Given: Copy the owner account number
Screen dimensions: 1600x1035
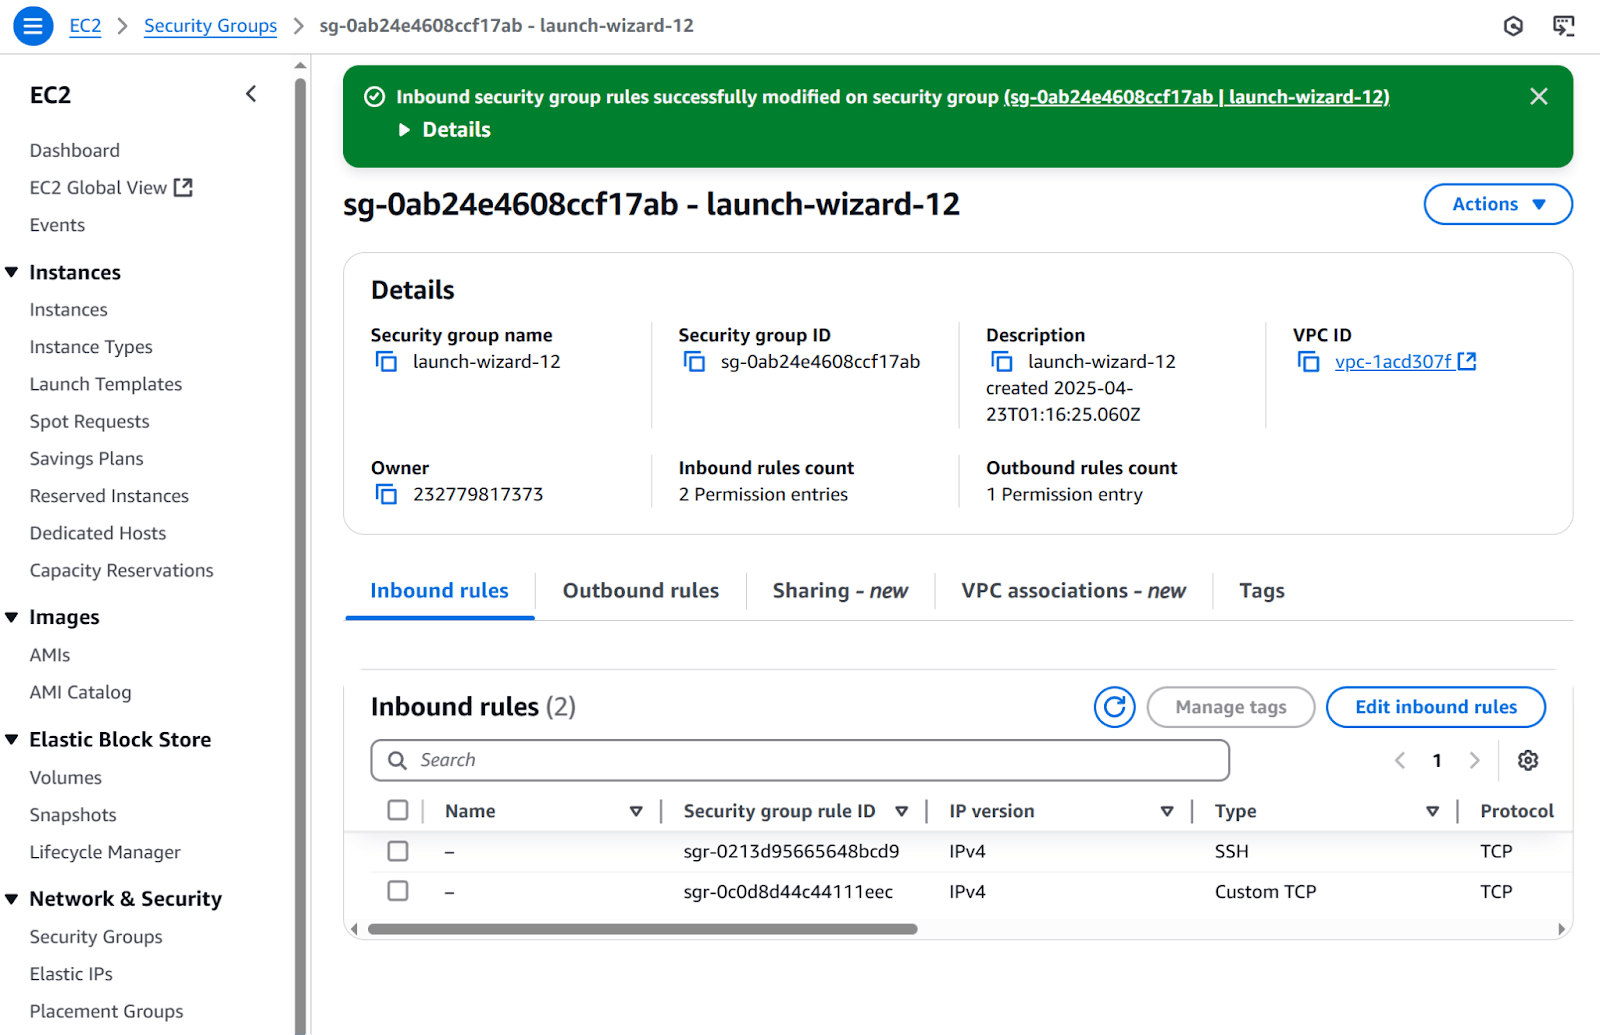Looking at the screenshot, I should coord(386,494).
